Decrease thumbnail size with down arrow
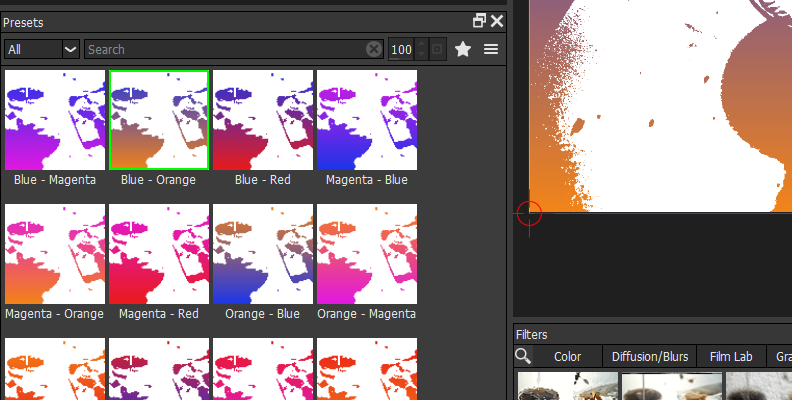The height and width of the screenshot is (400, 792). (421, 55)
